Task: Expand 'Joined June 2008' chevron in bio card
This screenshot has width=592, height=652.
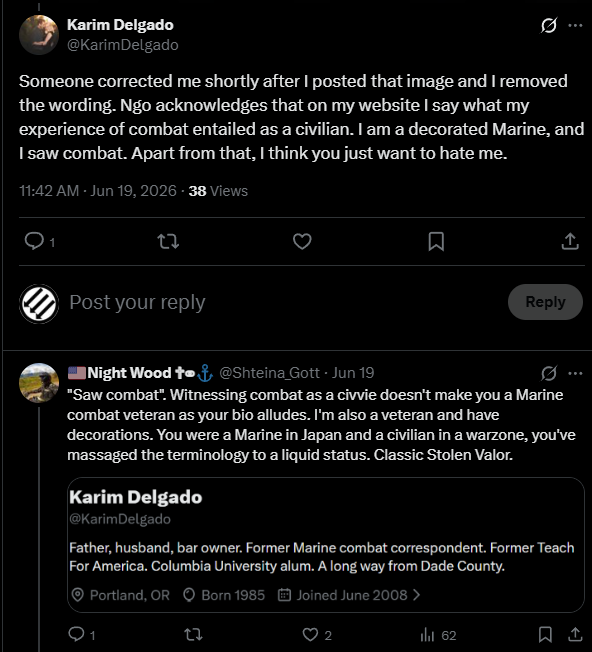Action: coord(417,595)
